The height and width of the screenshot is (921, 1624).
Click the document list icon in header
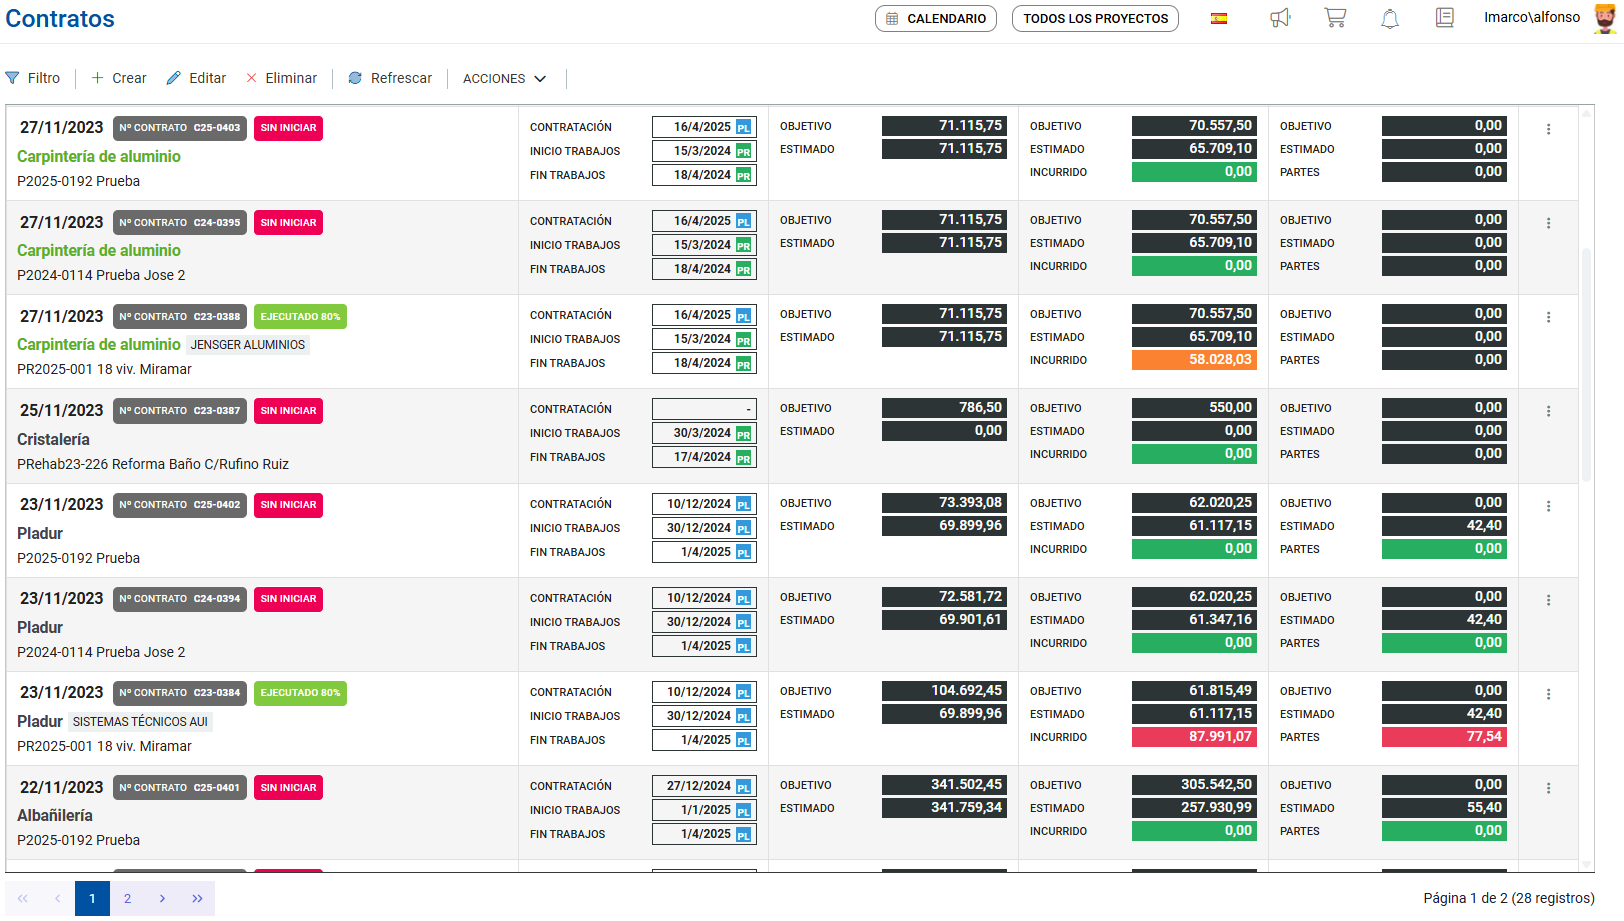click(1444, 18)
